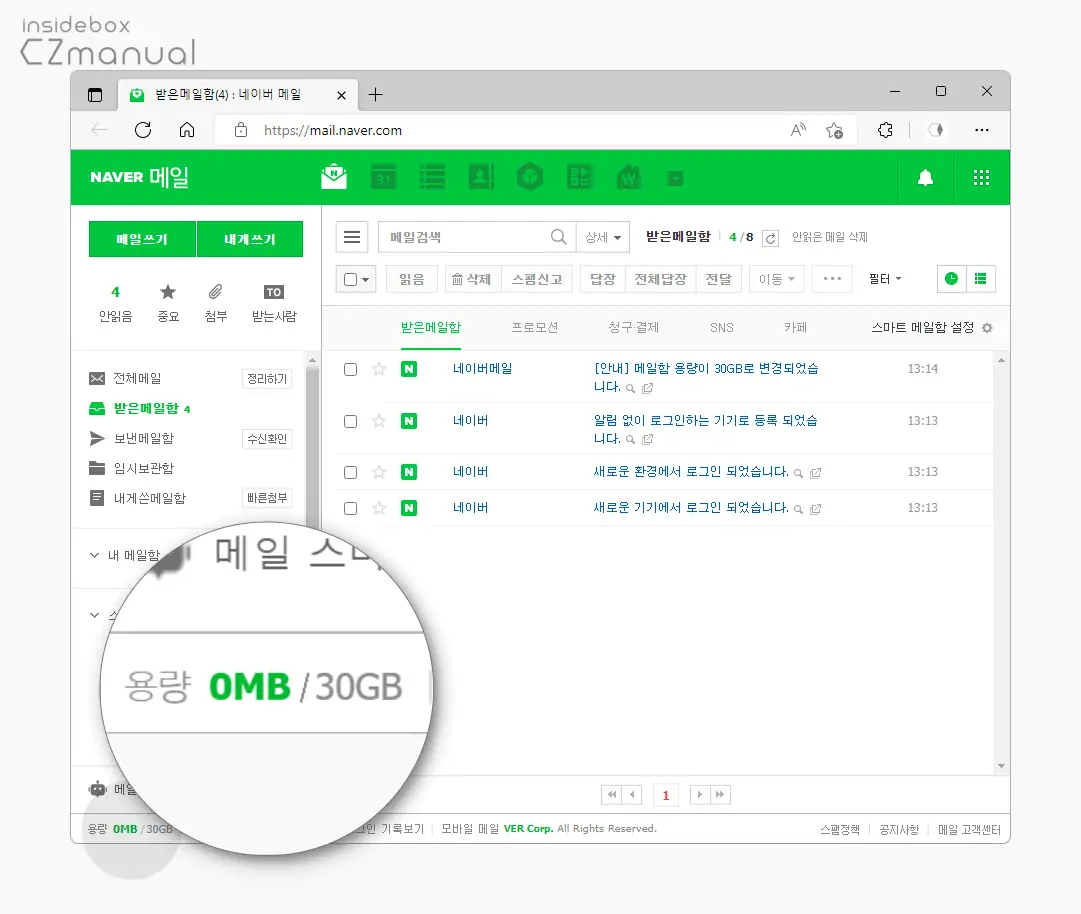The height and width of the screenshot is (914, 1081).
Task: Click page number 1 in pagination
Action: click(x=665, y=794)
